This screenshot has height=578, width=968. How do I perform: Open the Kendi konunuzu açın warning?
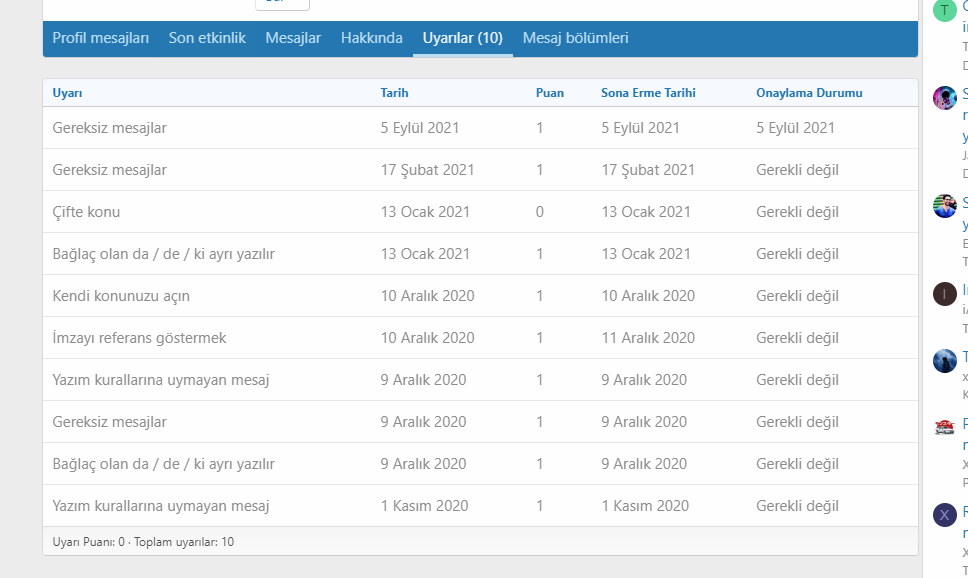121,296
